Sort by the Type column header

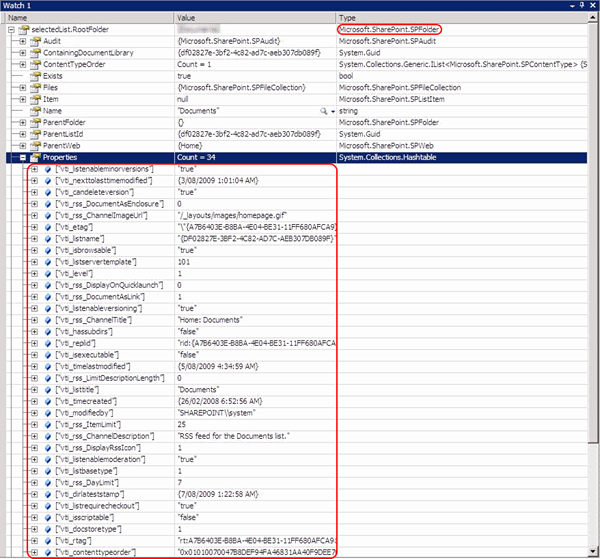pos(462,18)
